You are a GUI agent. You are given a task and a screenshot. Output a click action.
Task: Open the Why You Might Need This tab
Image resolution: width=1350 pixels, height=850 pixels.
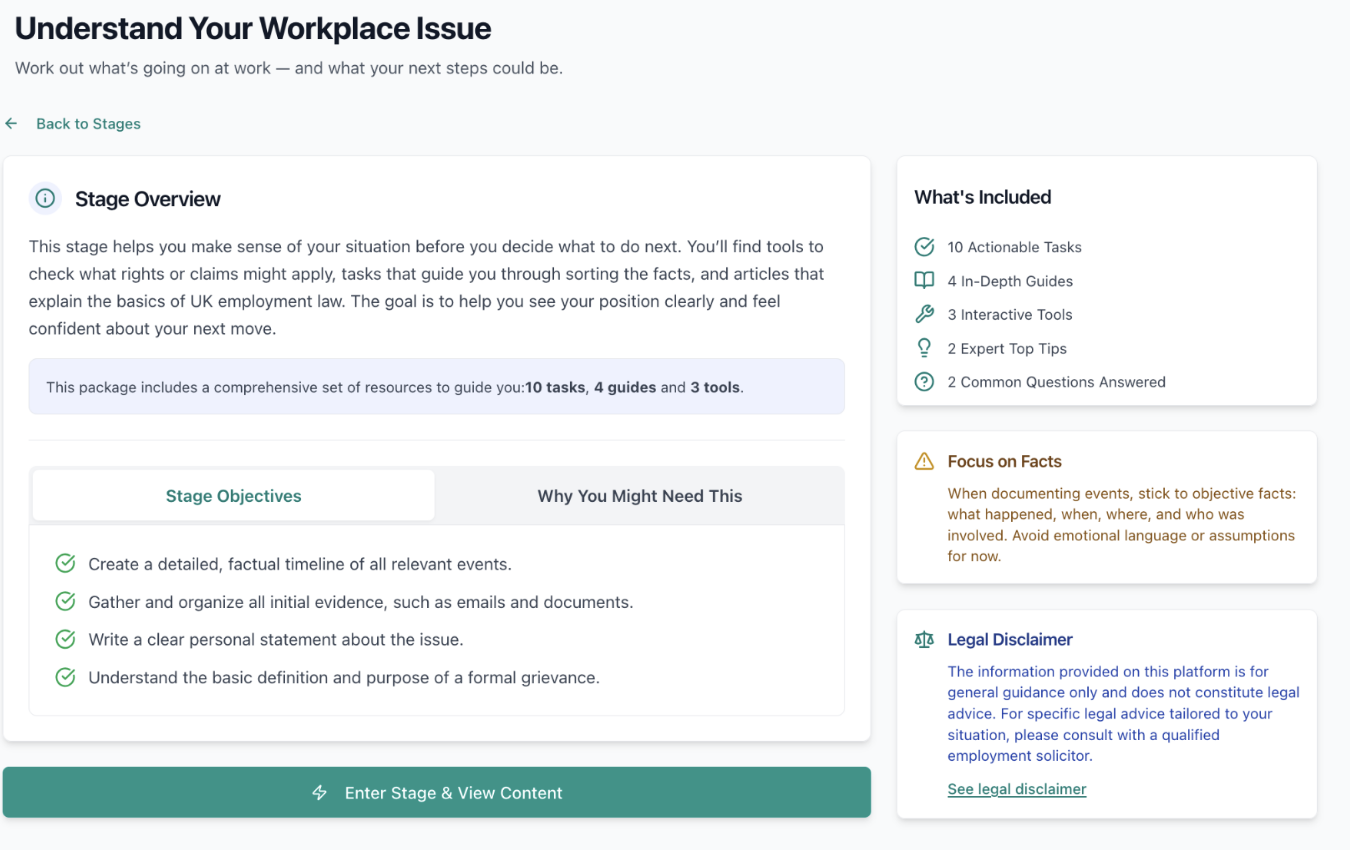(639, 495)
